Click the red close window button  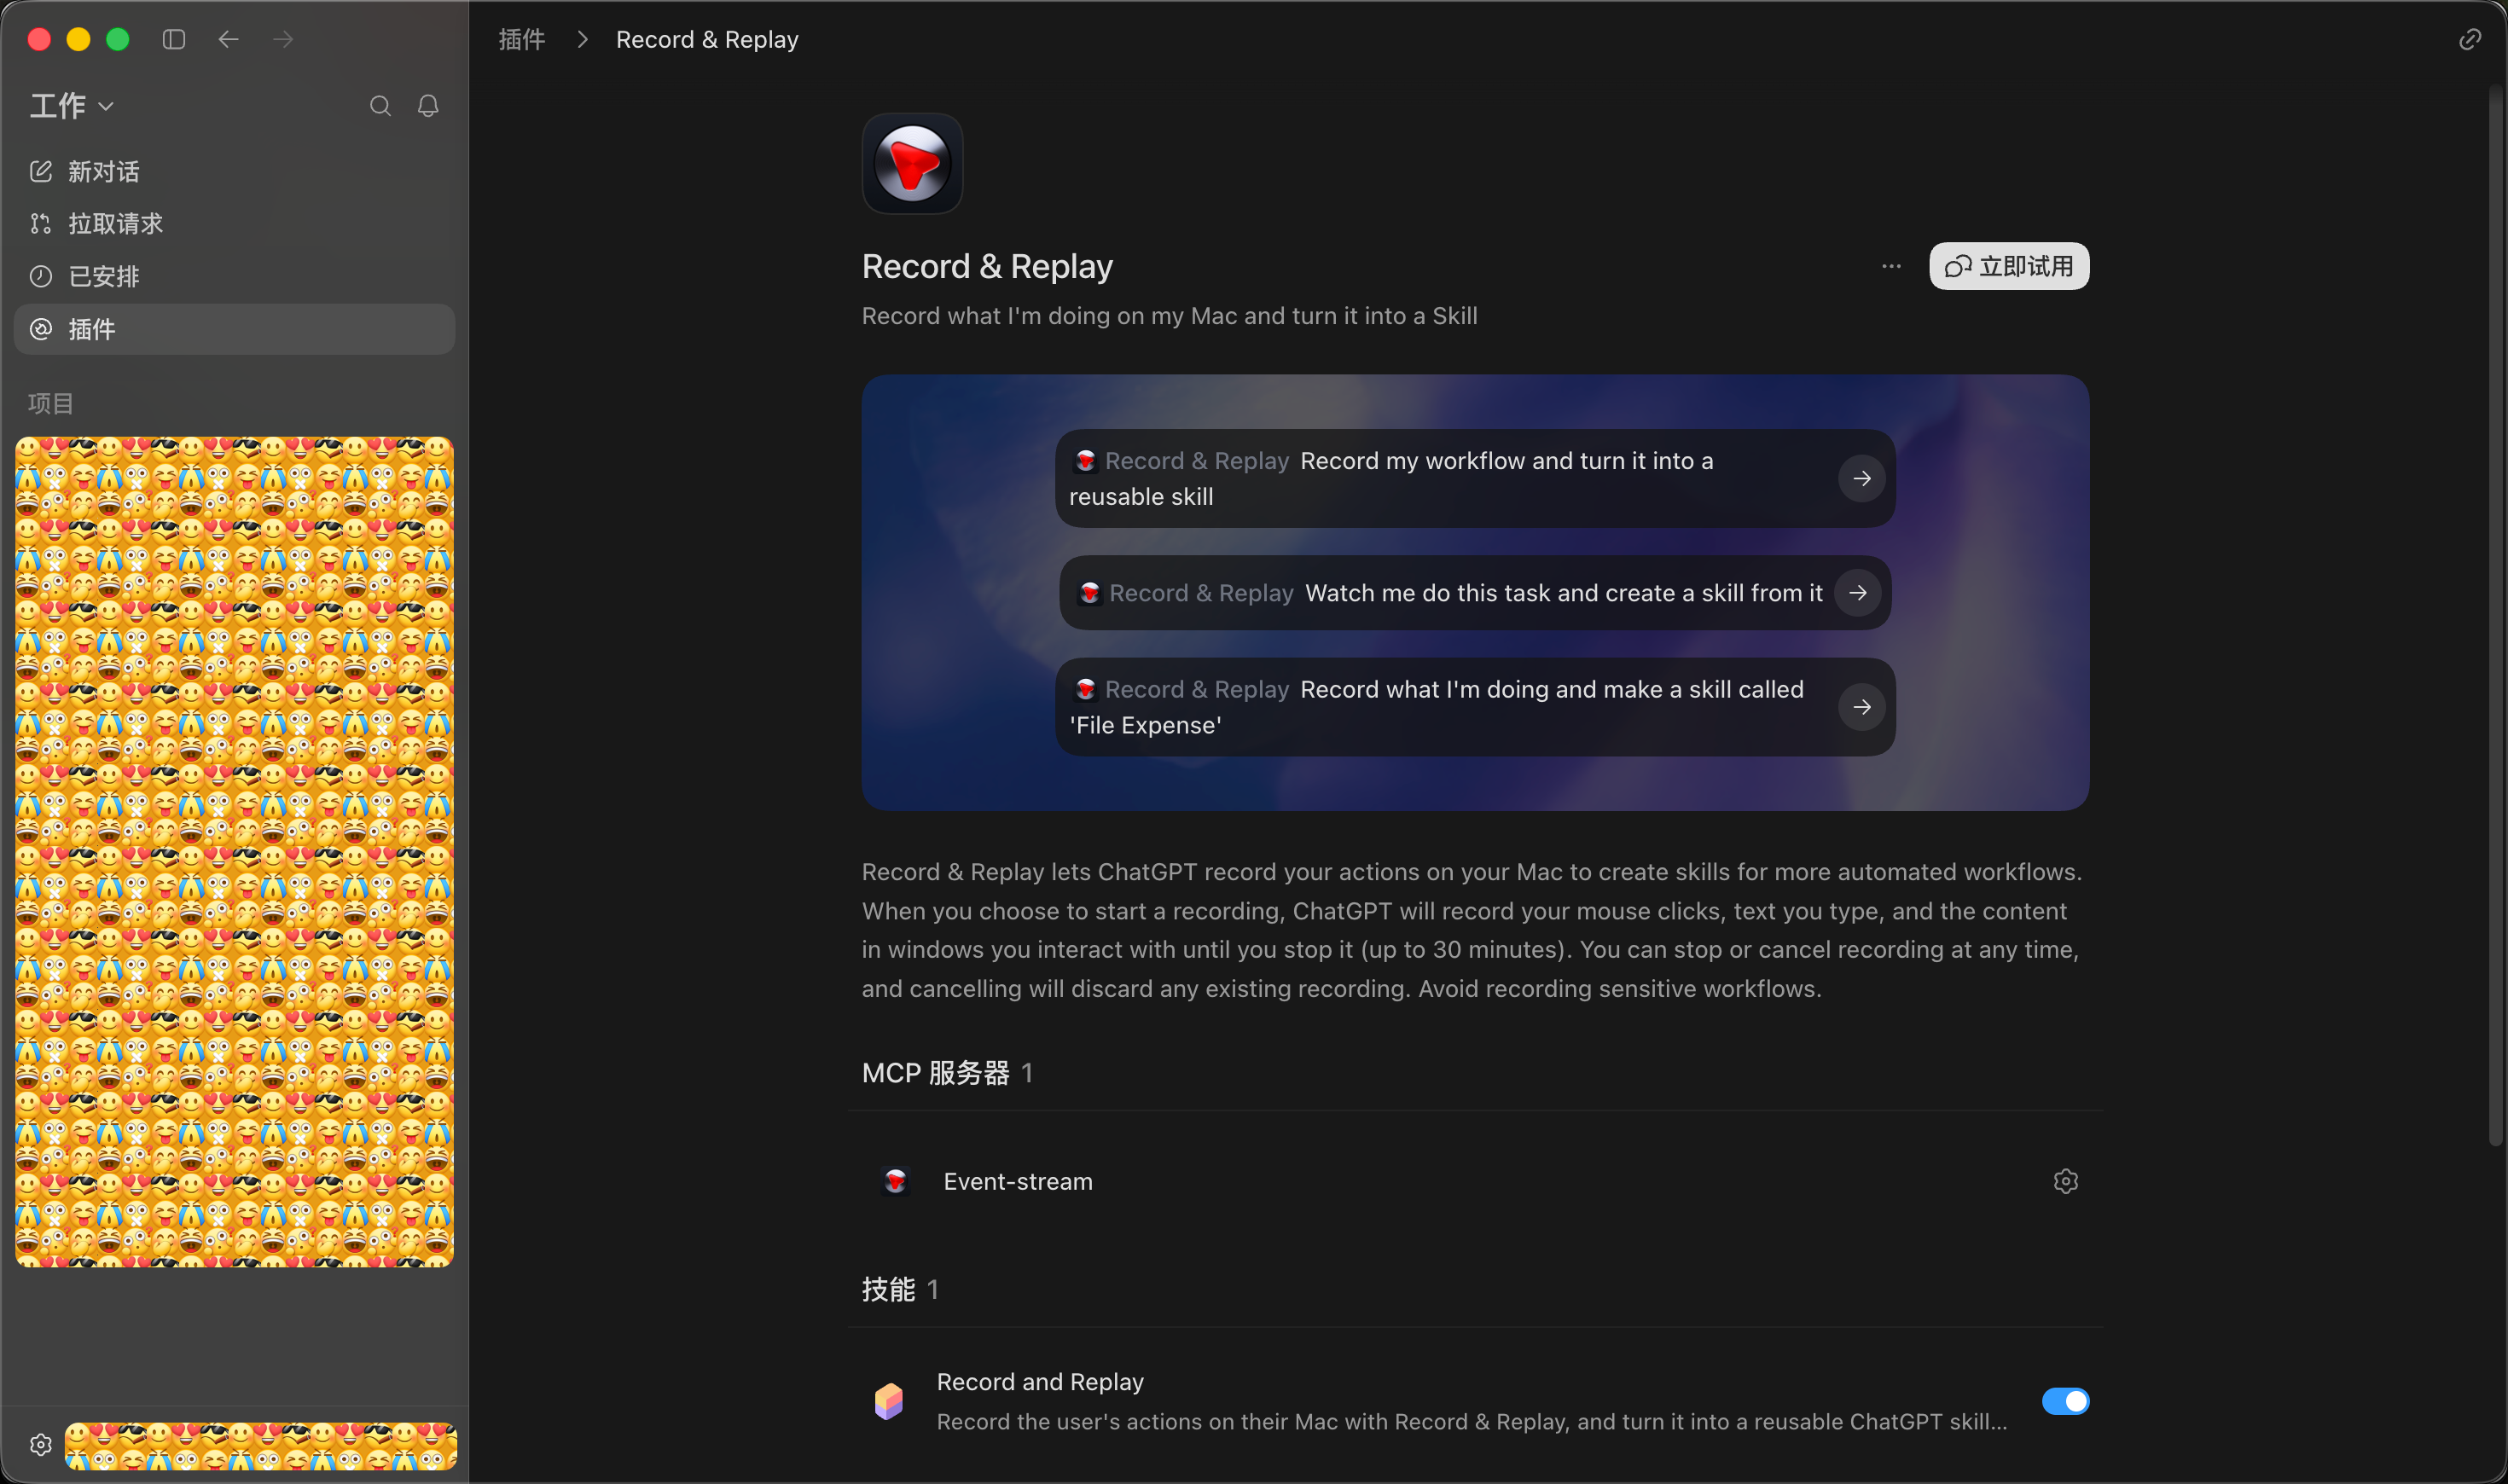pos(39,39)
